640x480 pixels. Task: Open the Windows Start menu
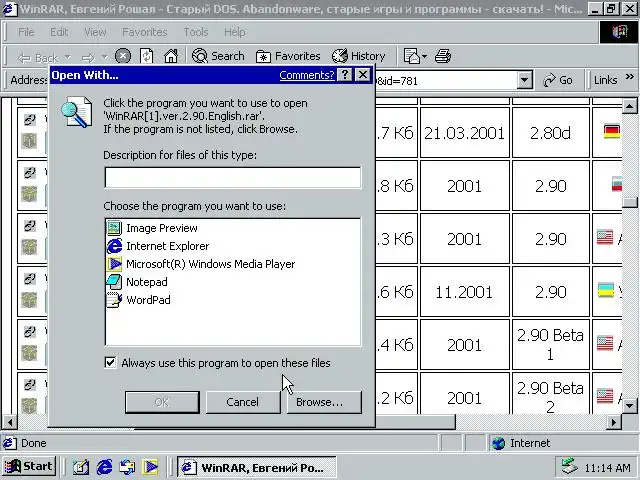[29, 467]
